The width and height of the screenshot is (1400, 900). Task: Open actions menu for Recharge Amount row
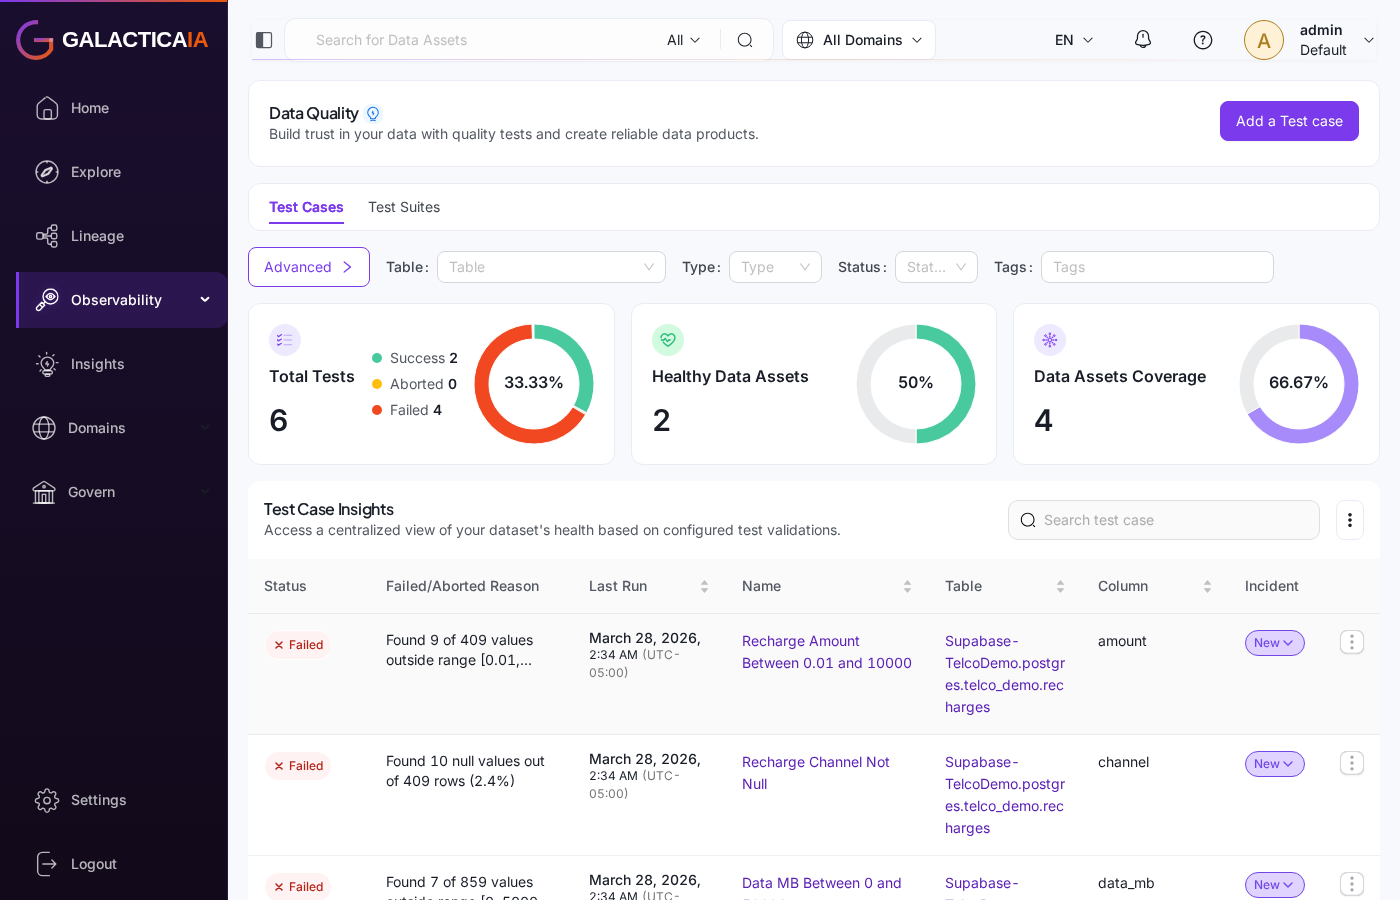pyautogui.click(x=1352, y=642)
